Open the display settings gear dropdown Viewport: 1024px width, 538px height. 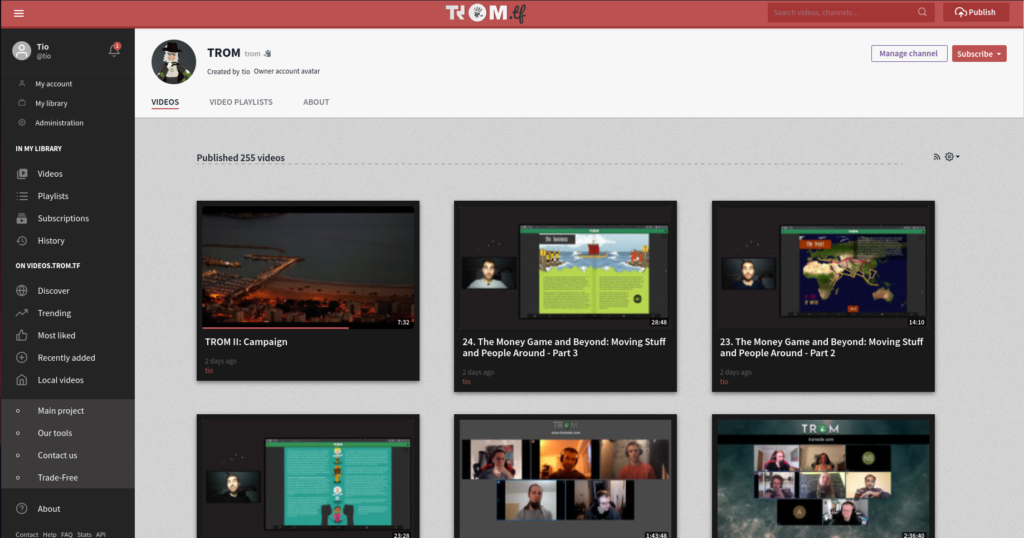pos(952,157)
